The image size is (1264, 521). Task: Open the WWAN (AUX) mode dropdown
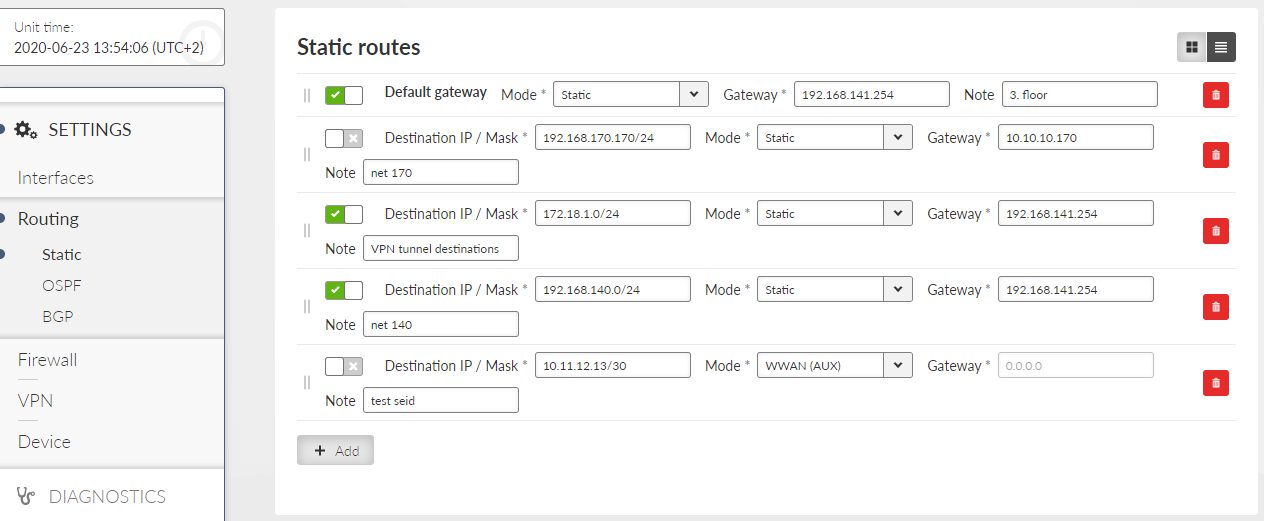pyautogui.click(x=834, y=365)
